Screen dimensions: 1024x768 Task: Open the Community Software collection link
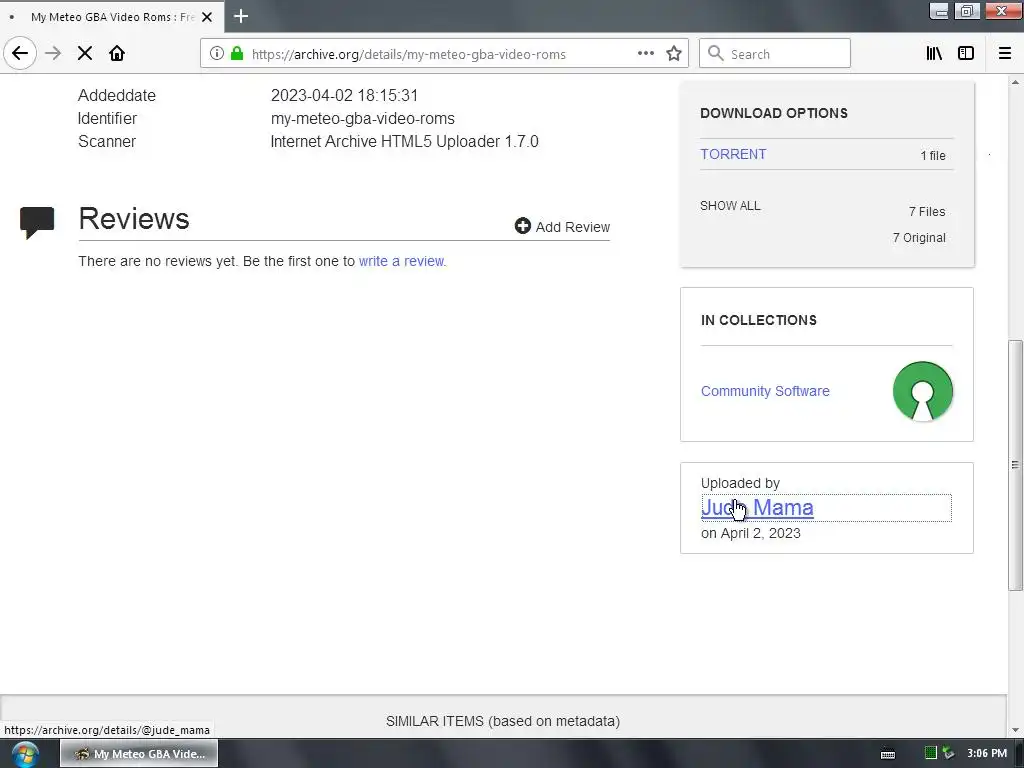click(x=765, y=391)
